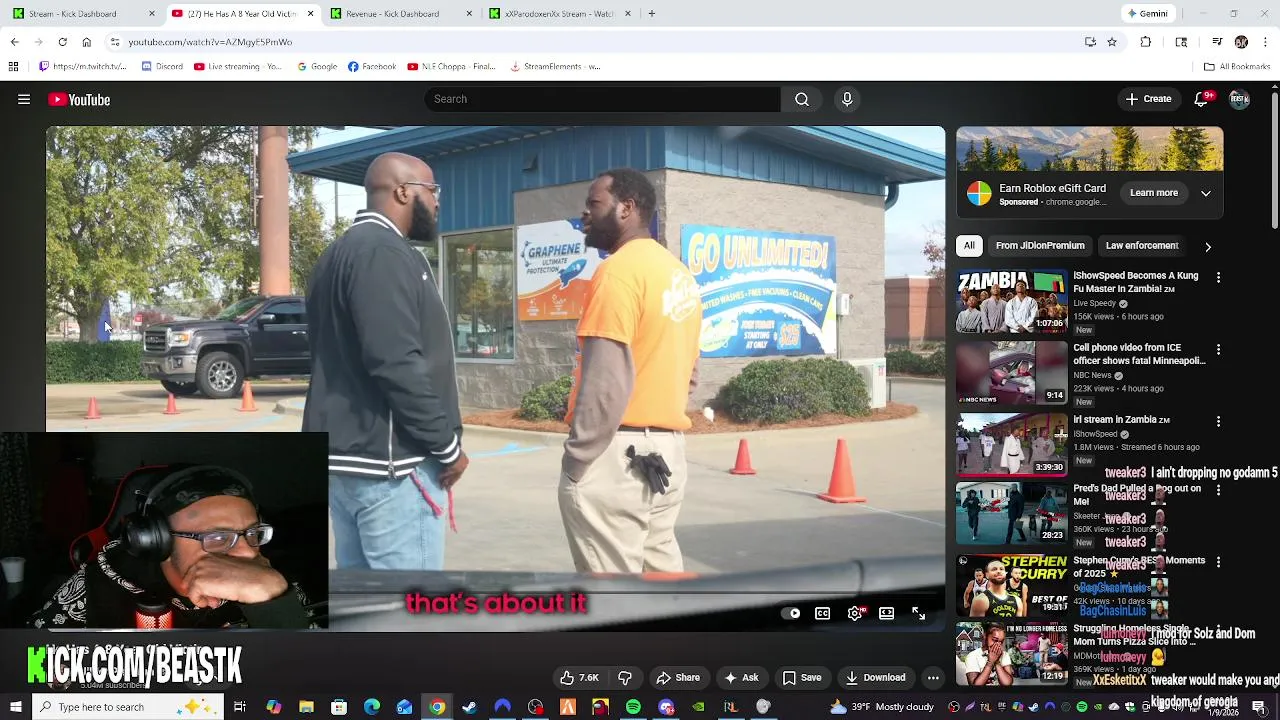Switch to xXParodoxenXx Stream tab

coord(560,14)
